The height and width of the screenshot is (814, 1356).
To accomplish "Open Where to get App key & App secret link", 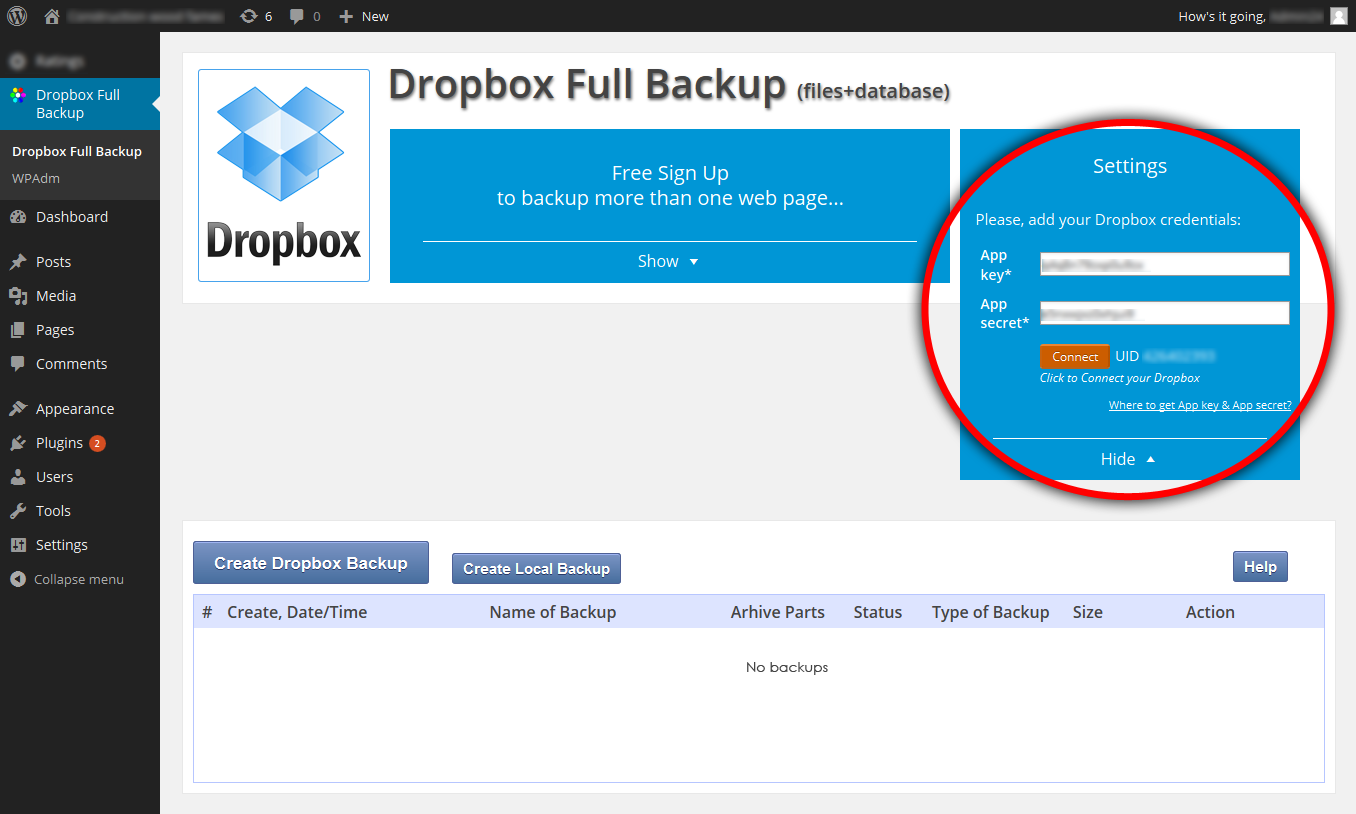I will (x=1200, y=405).
